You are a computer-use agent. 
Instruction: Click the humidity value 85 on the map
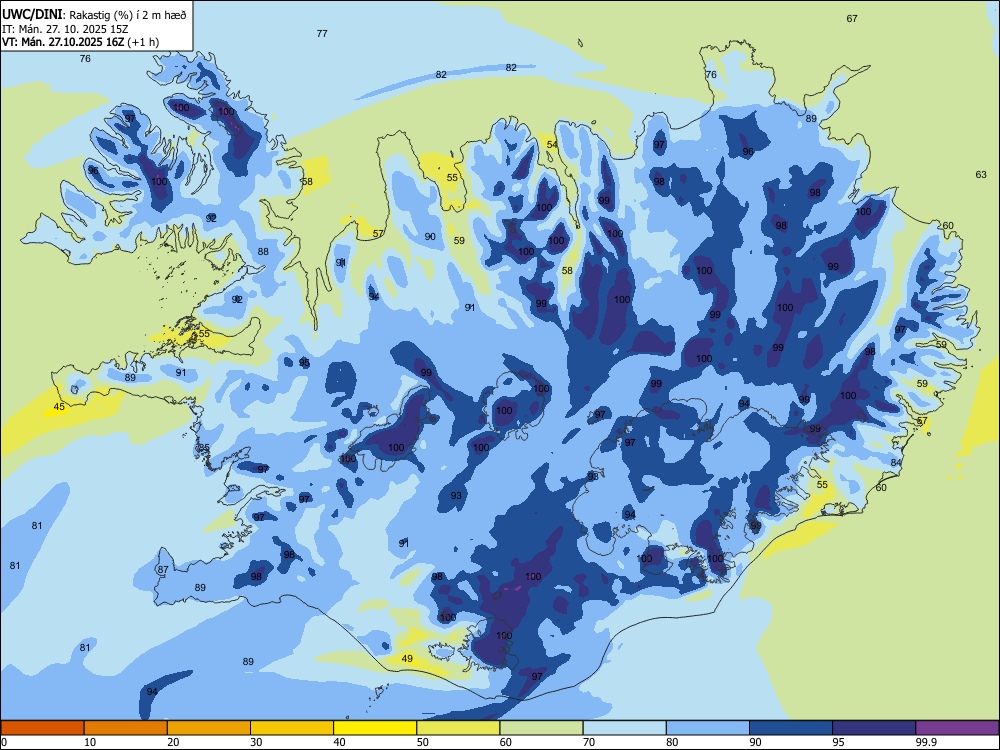204,448
